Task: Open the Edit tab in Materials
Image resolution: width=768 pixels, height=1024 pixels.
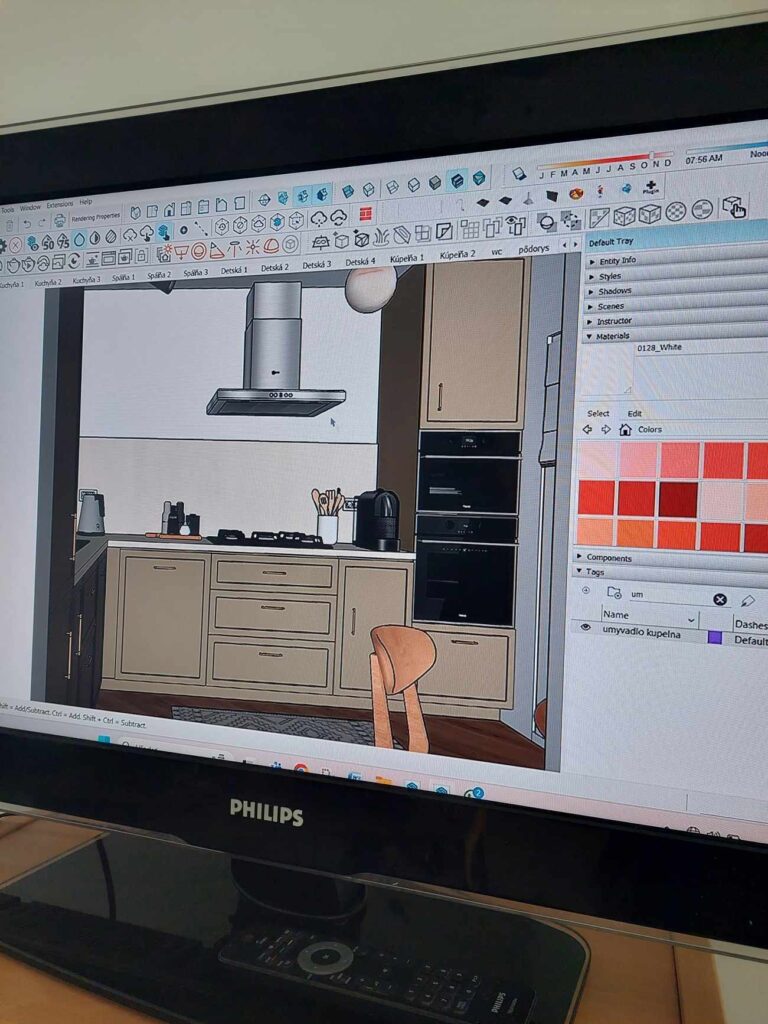Action: tap(634, 413)
